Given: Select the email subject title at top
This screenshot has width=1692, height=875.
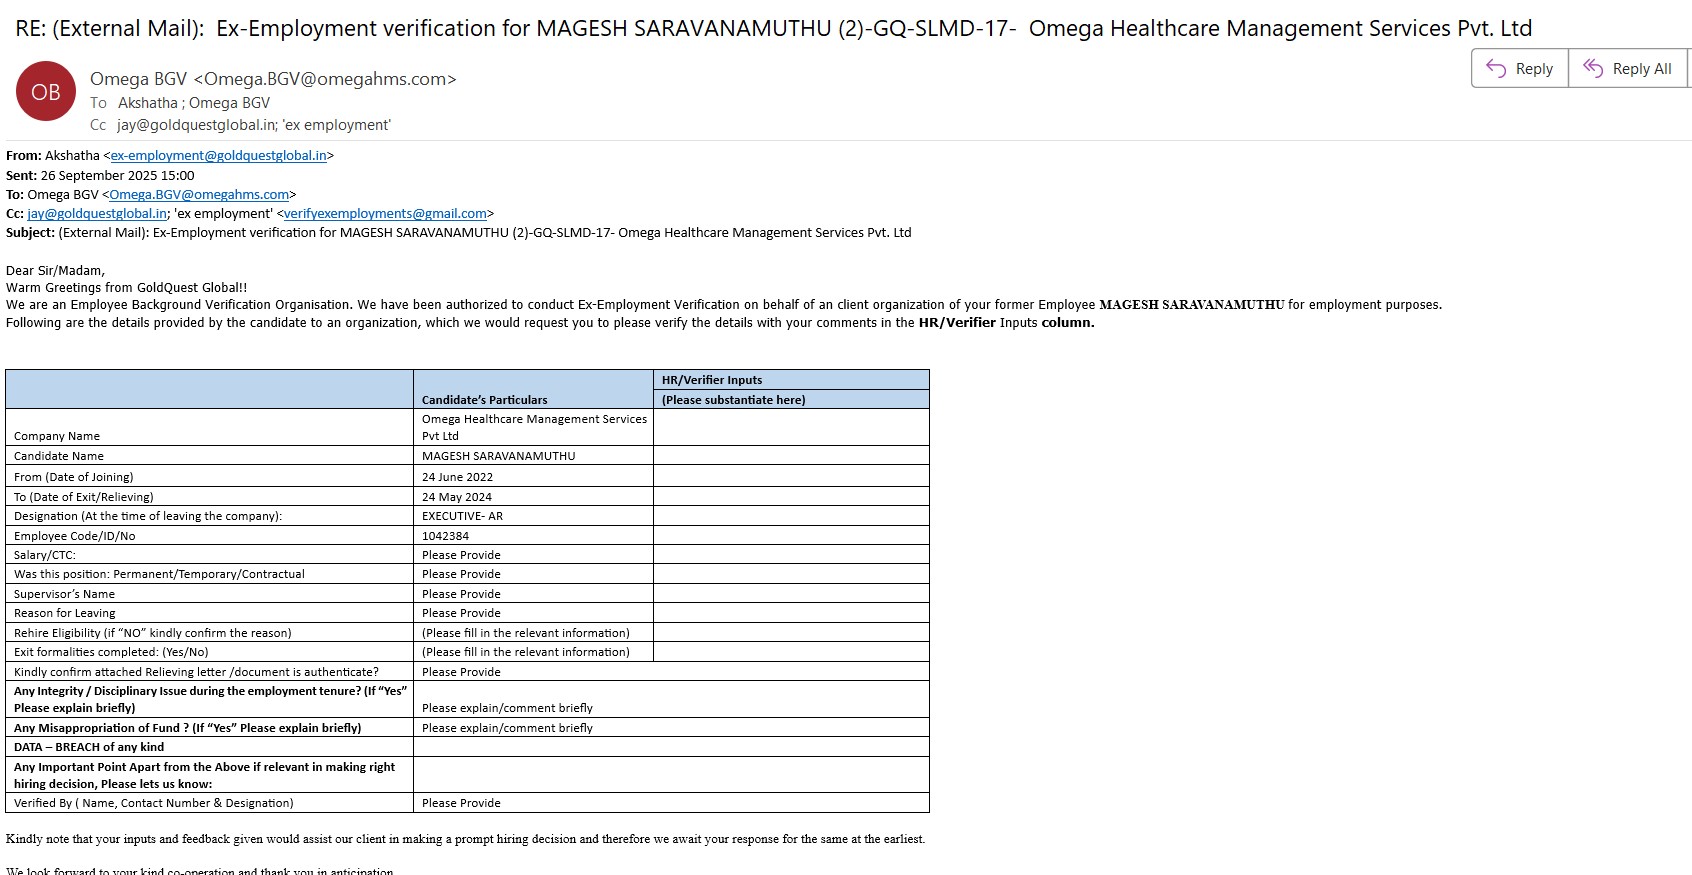Looking at the screenshot, I should 774,28.
